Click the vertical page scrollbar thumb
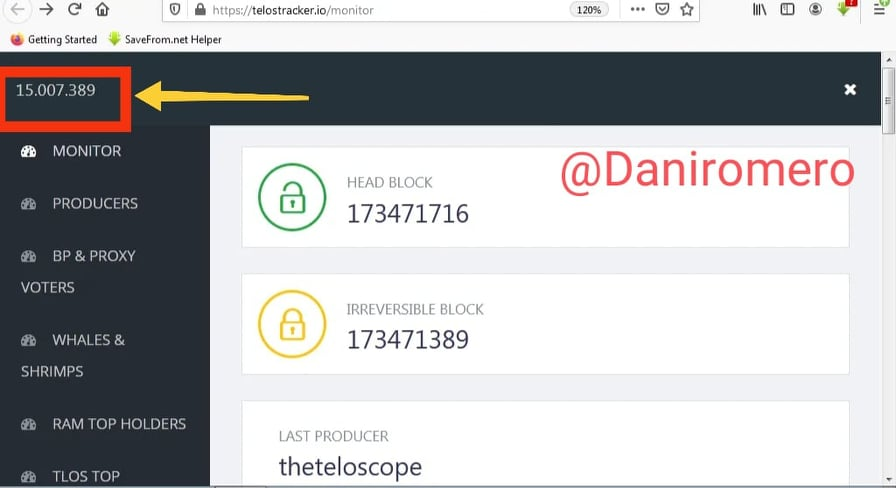The height and width of the screenshot is (488, 896). click(x=888, y=101)
